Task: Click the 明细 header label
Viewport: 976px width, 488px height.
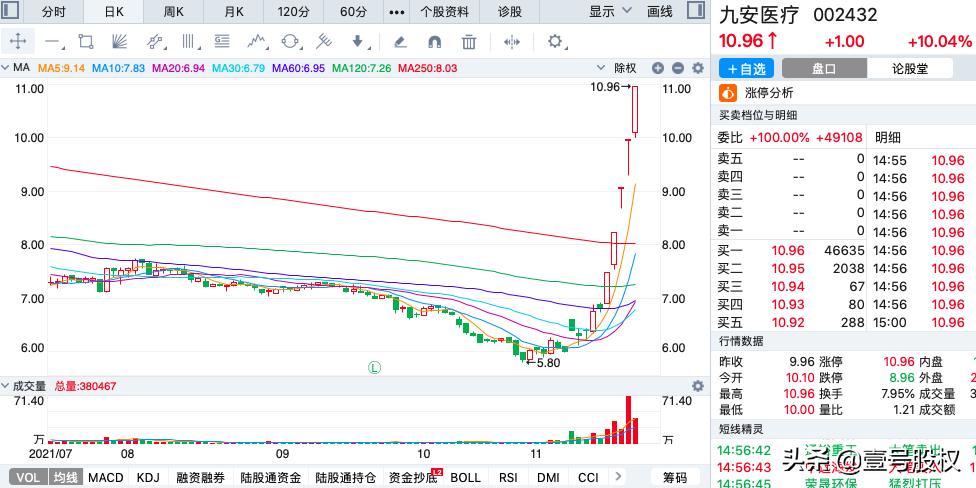Action: (888, 138)
